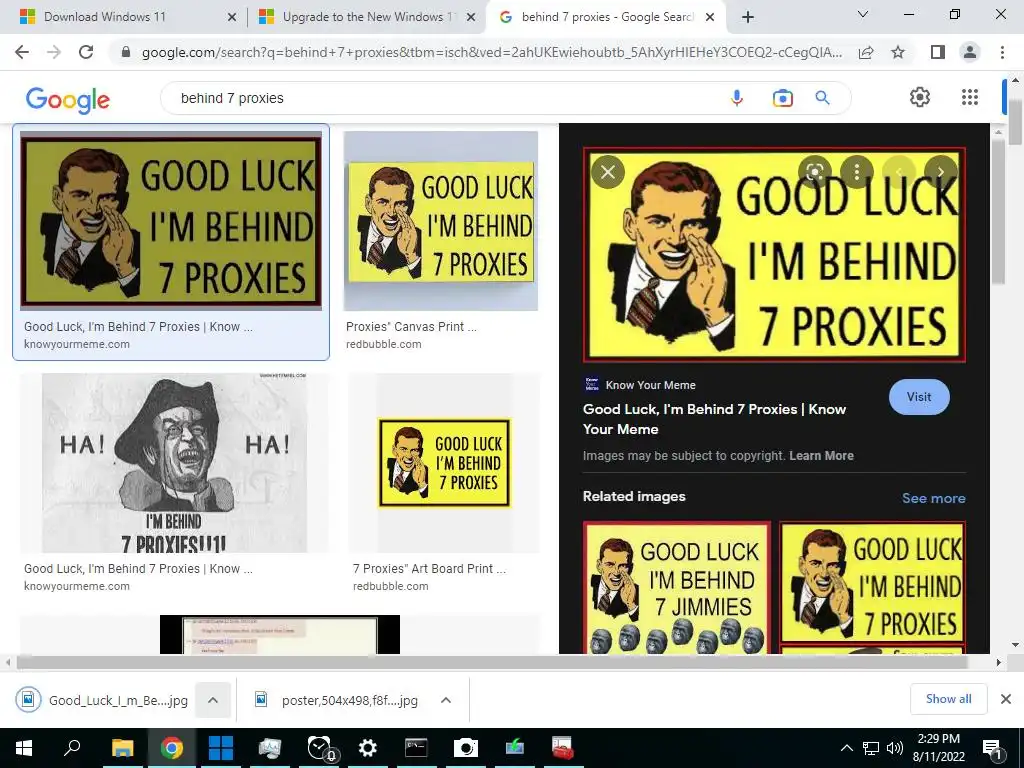The image size is (1024, 768).
Task: Open downloaded file Good_Luck_I_m_Be....jpg
Action: (104, 700)
